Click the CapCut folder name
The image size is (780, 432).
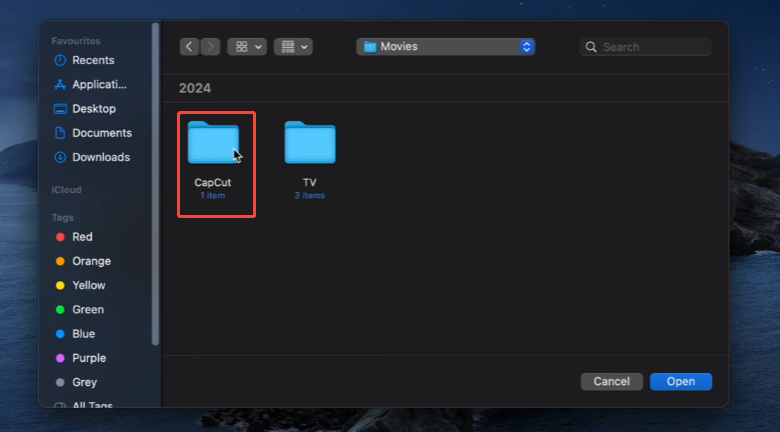coord(213,183)
